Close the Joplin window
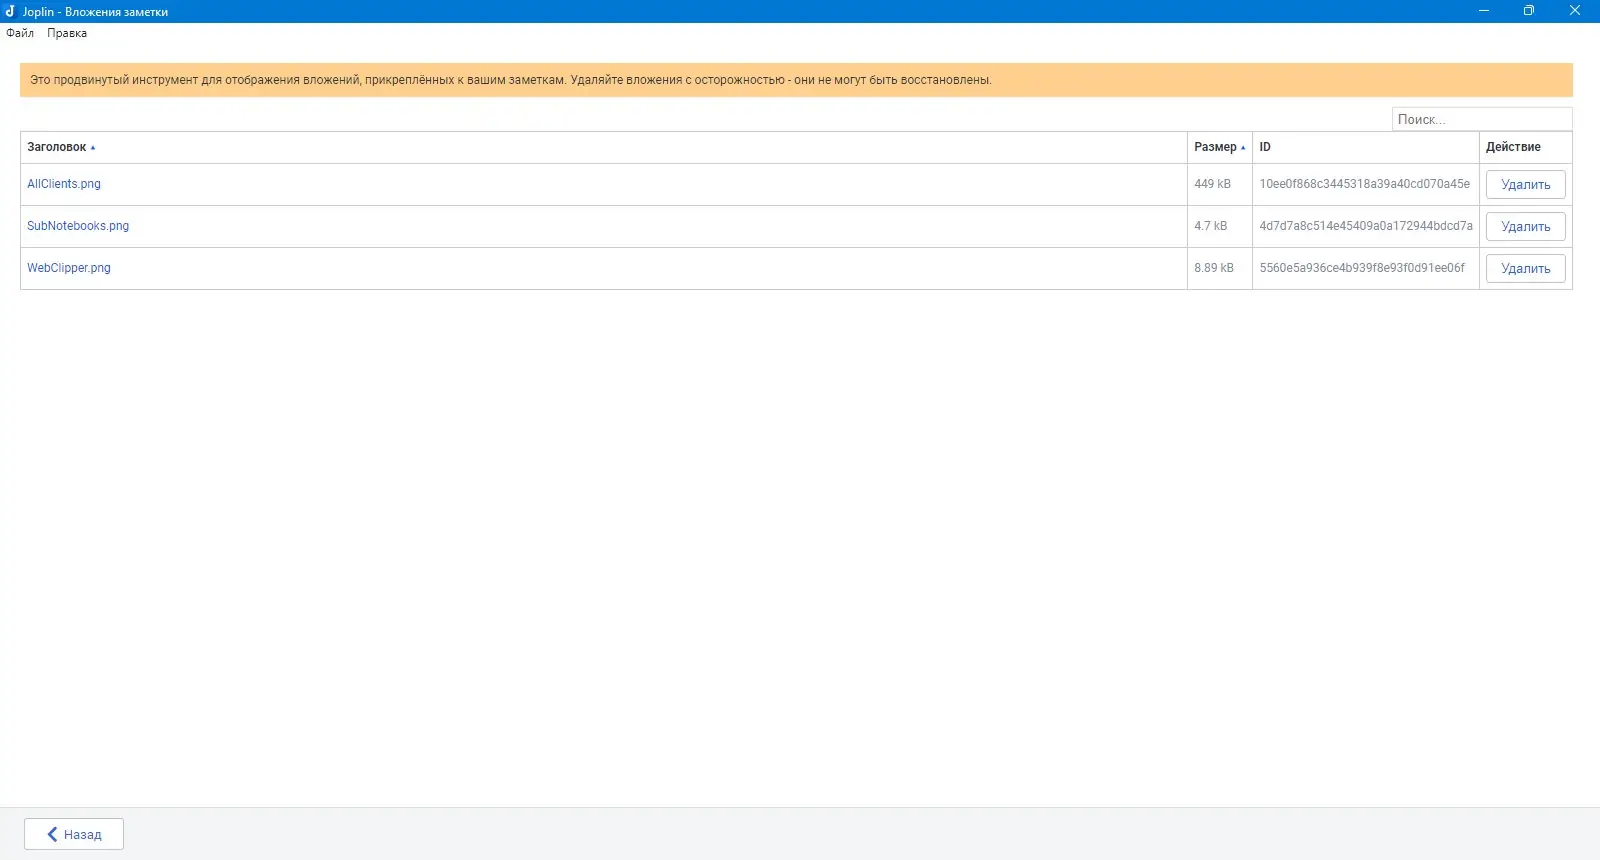Viewport: 1600px width, 860px height. (1575, 11)
